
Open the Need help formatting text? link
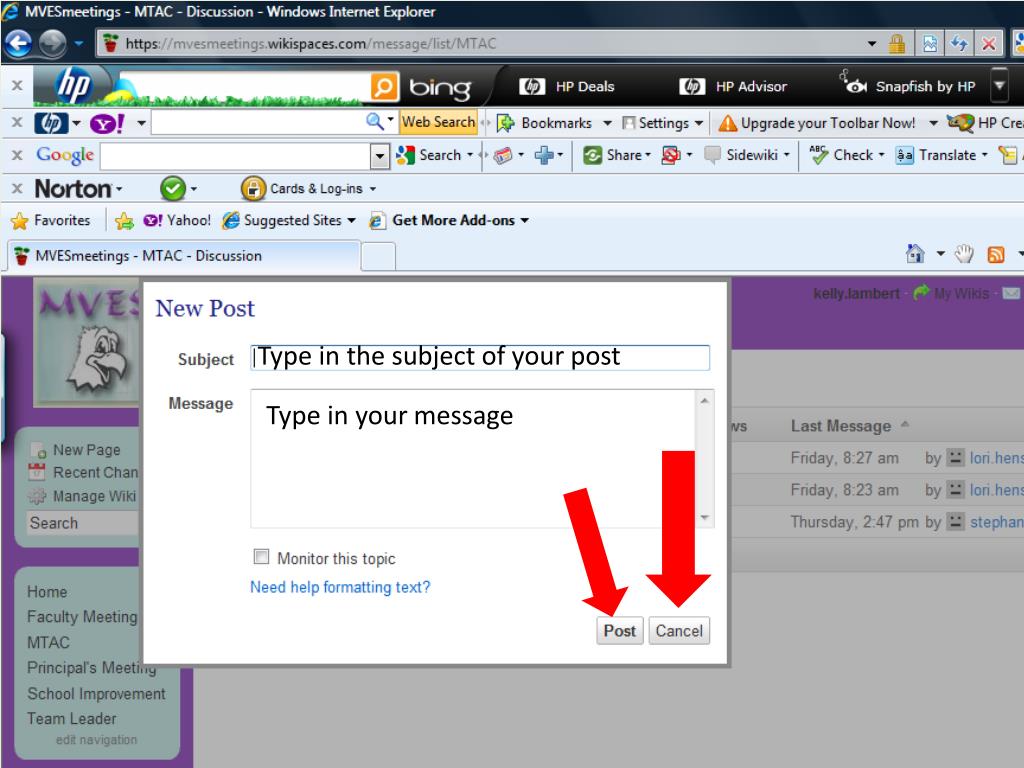[x=340, y=587]
